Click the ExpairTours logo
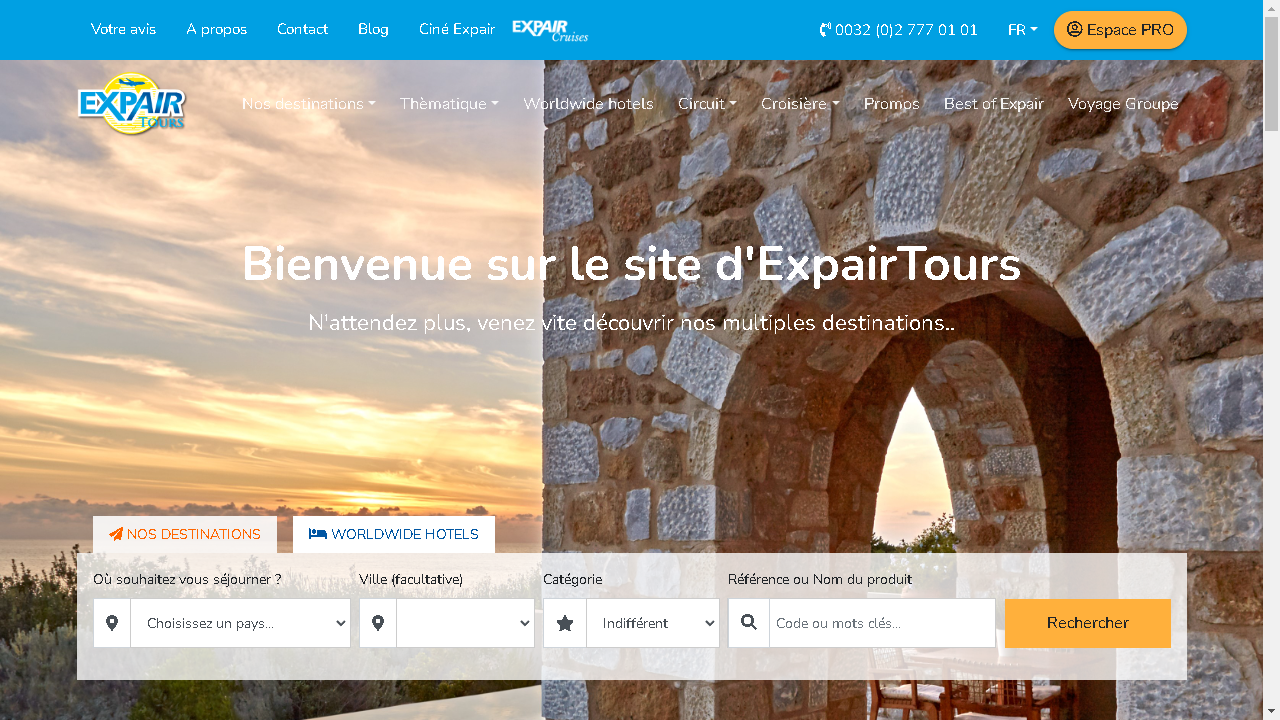Image resolution: width=1280 pixels, height=720 pixels. [x=132, y=103]
